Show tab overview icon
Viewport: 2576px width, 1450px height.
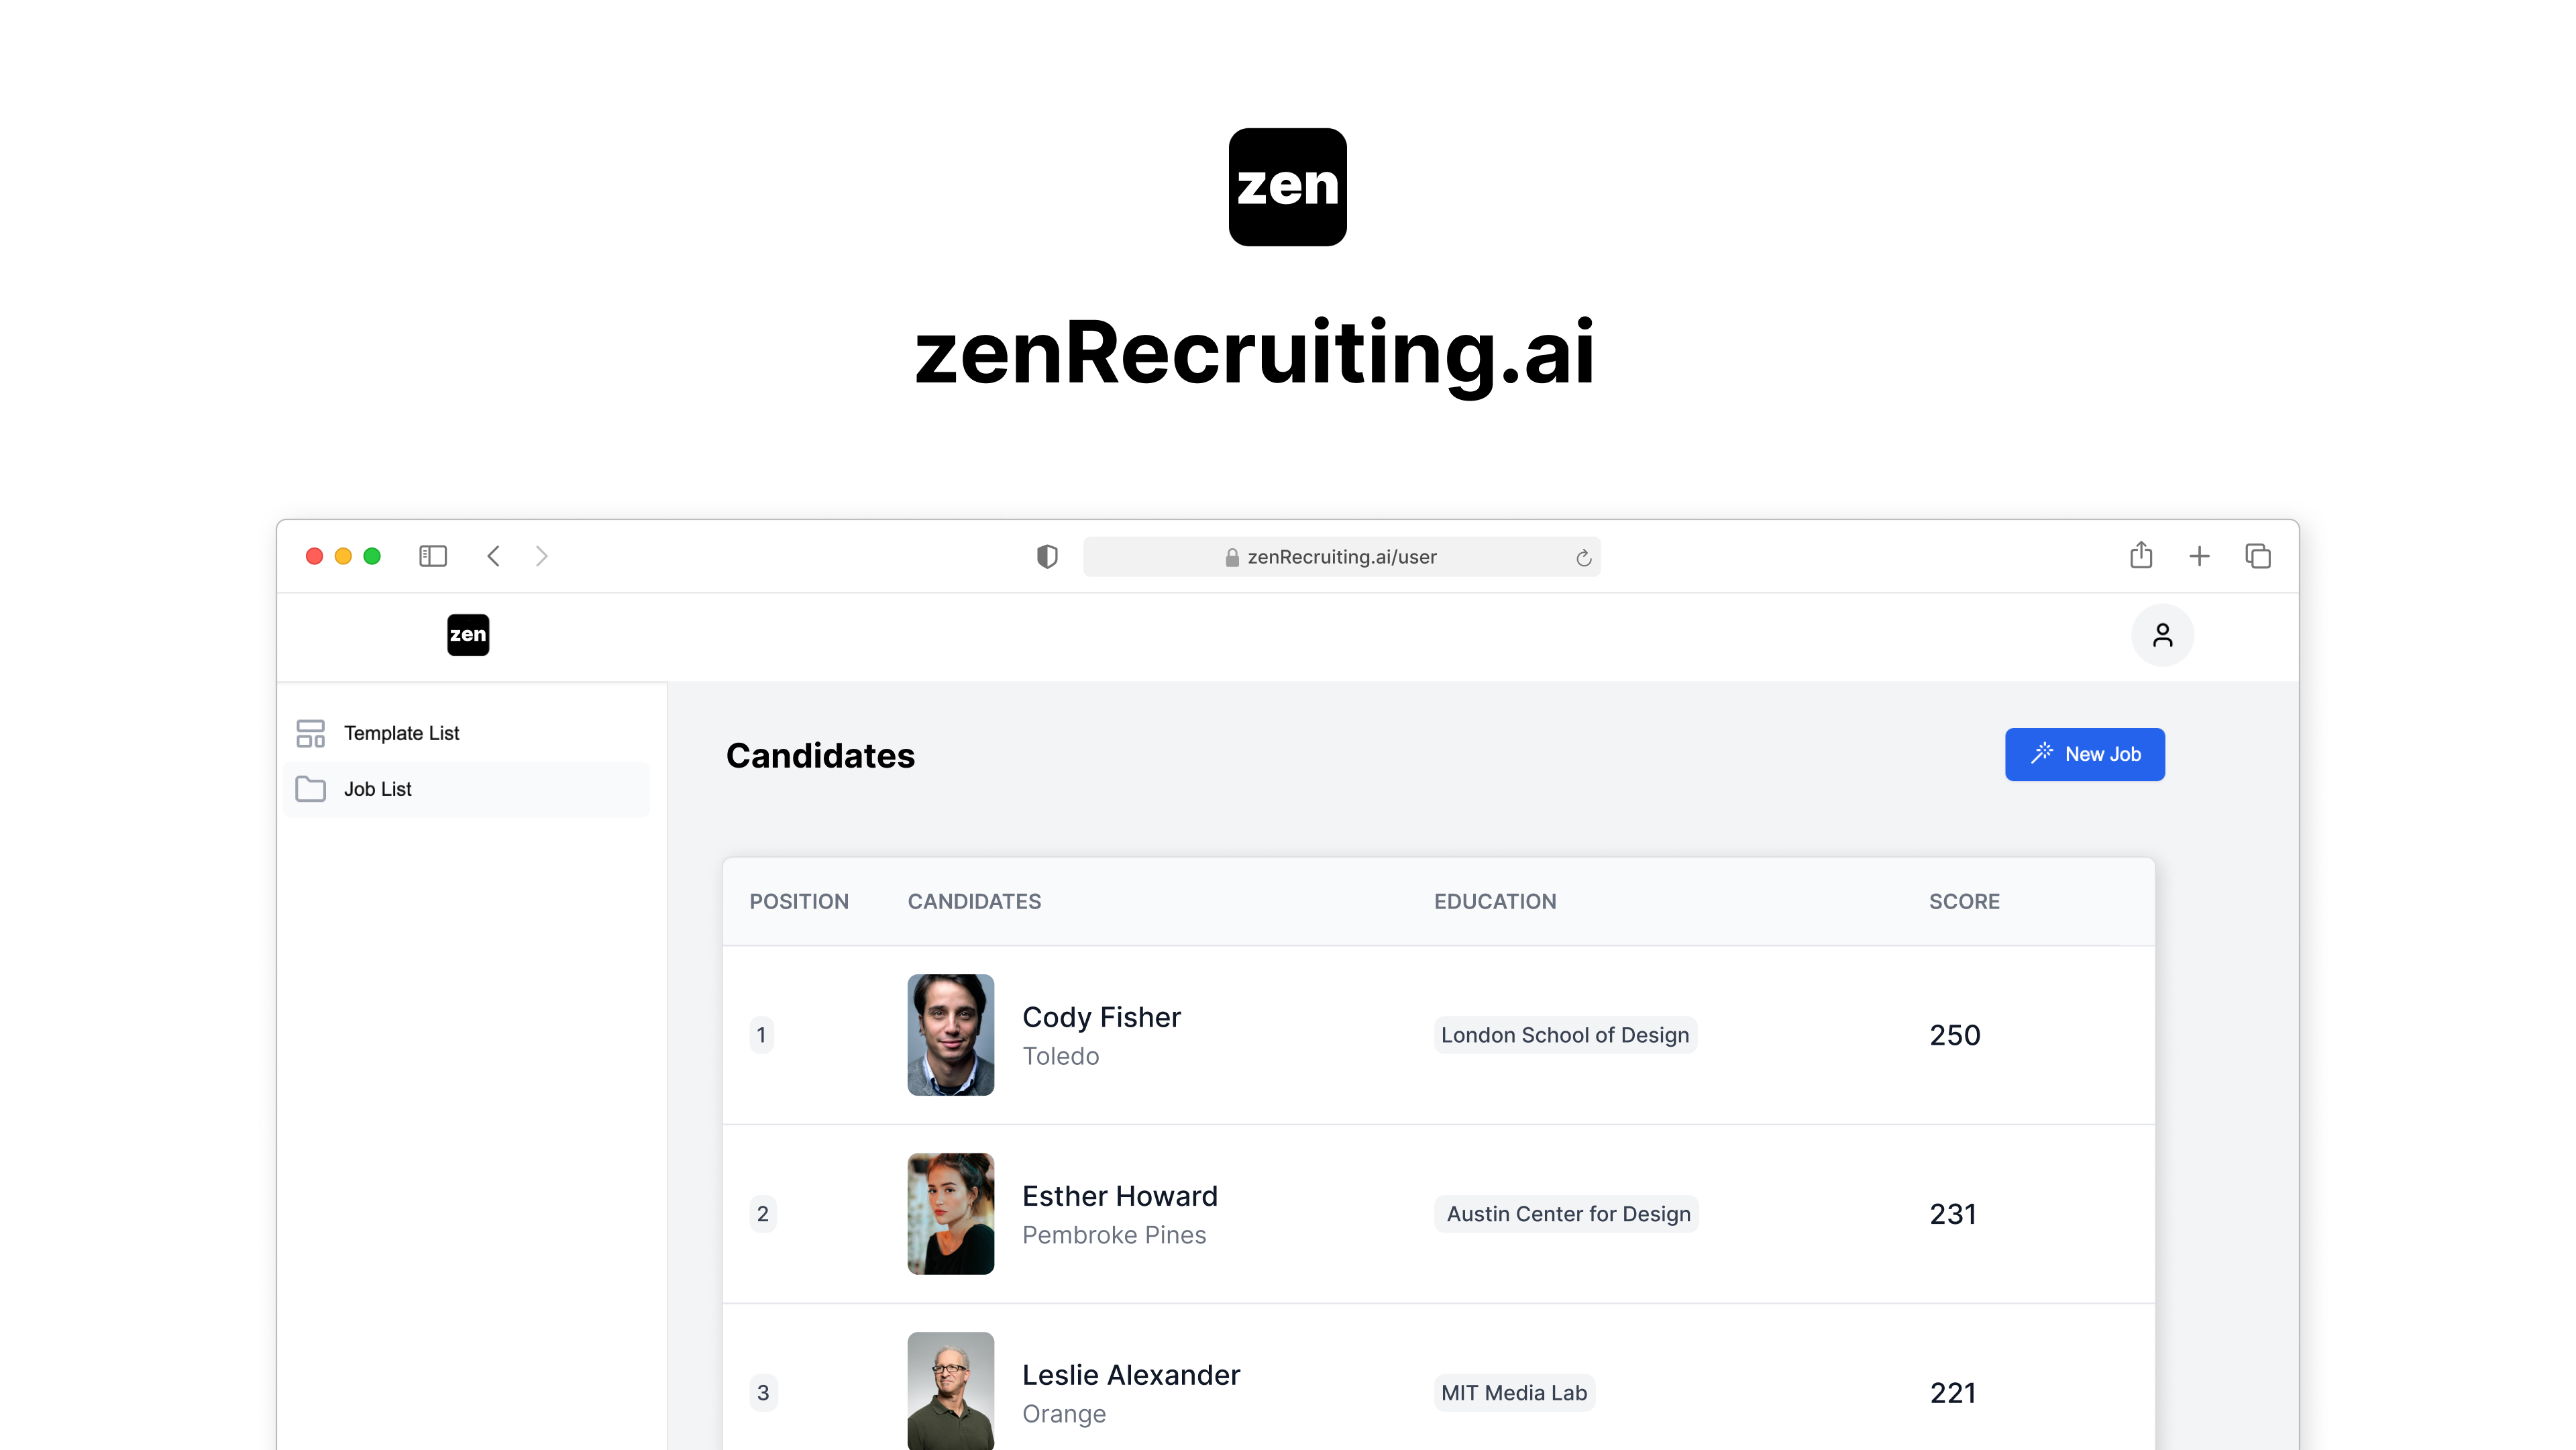coord(2257,556)
